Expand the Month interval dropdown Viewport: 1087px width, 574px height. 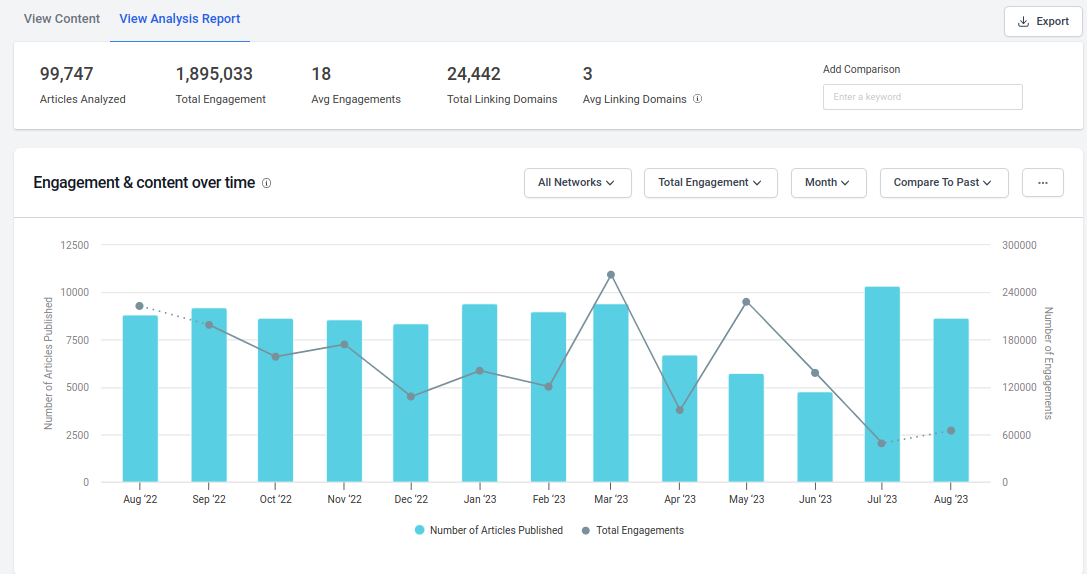(x=828, y=183)
